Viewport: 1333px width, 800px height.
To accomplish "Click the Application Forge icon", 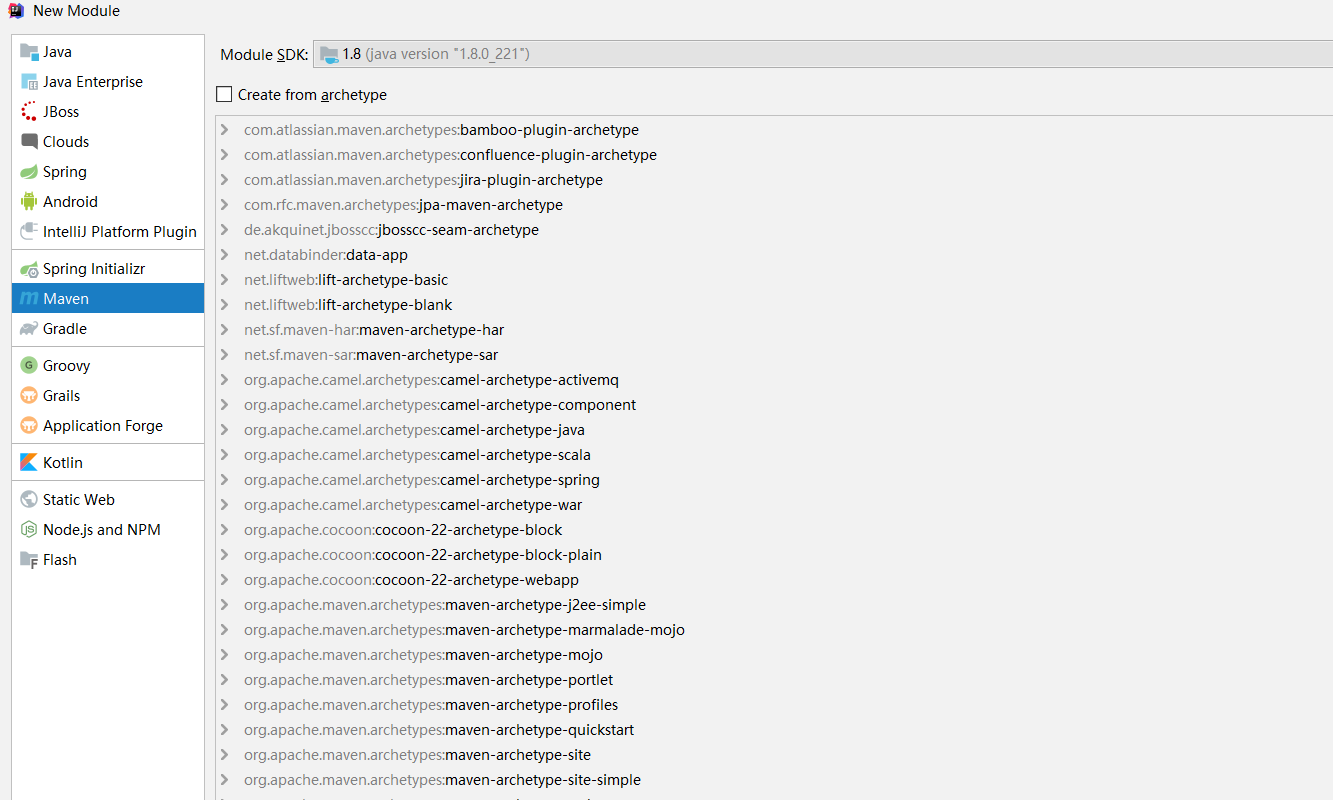I will (29, 426).
